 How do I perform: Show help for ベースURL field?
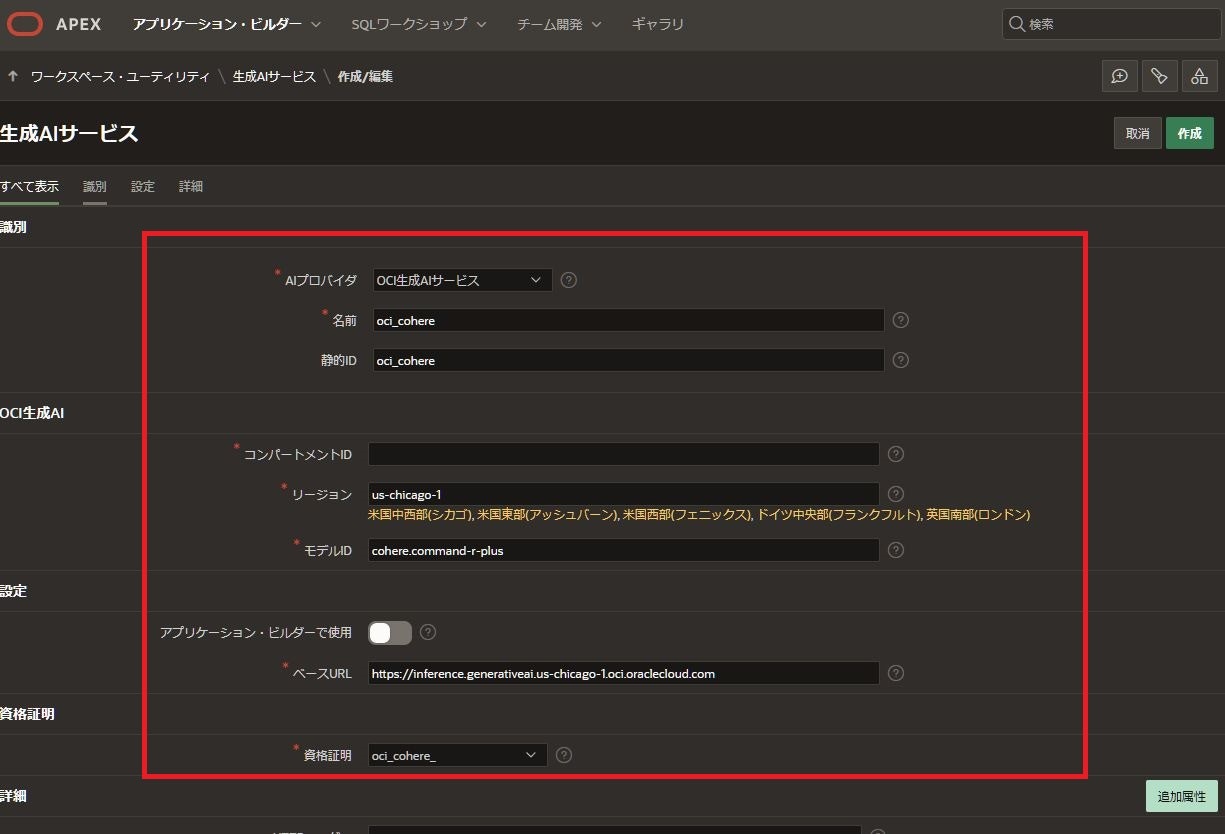896,673
